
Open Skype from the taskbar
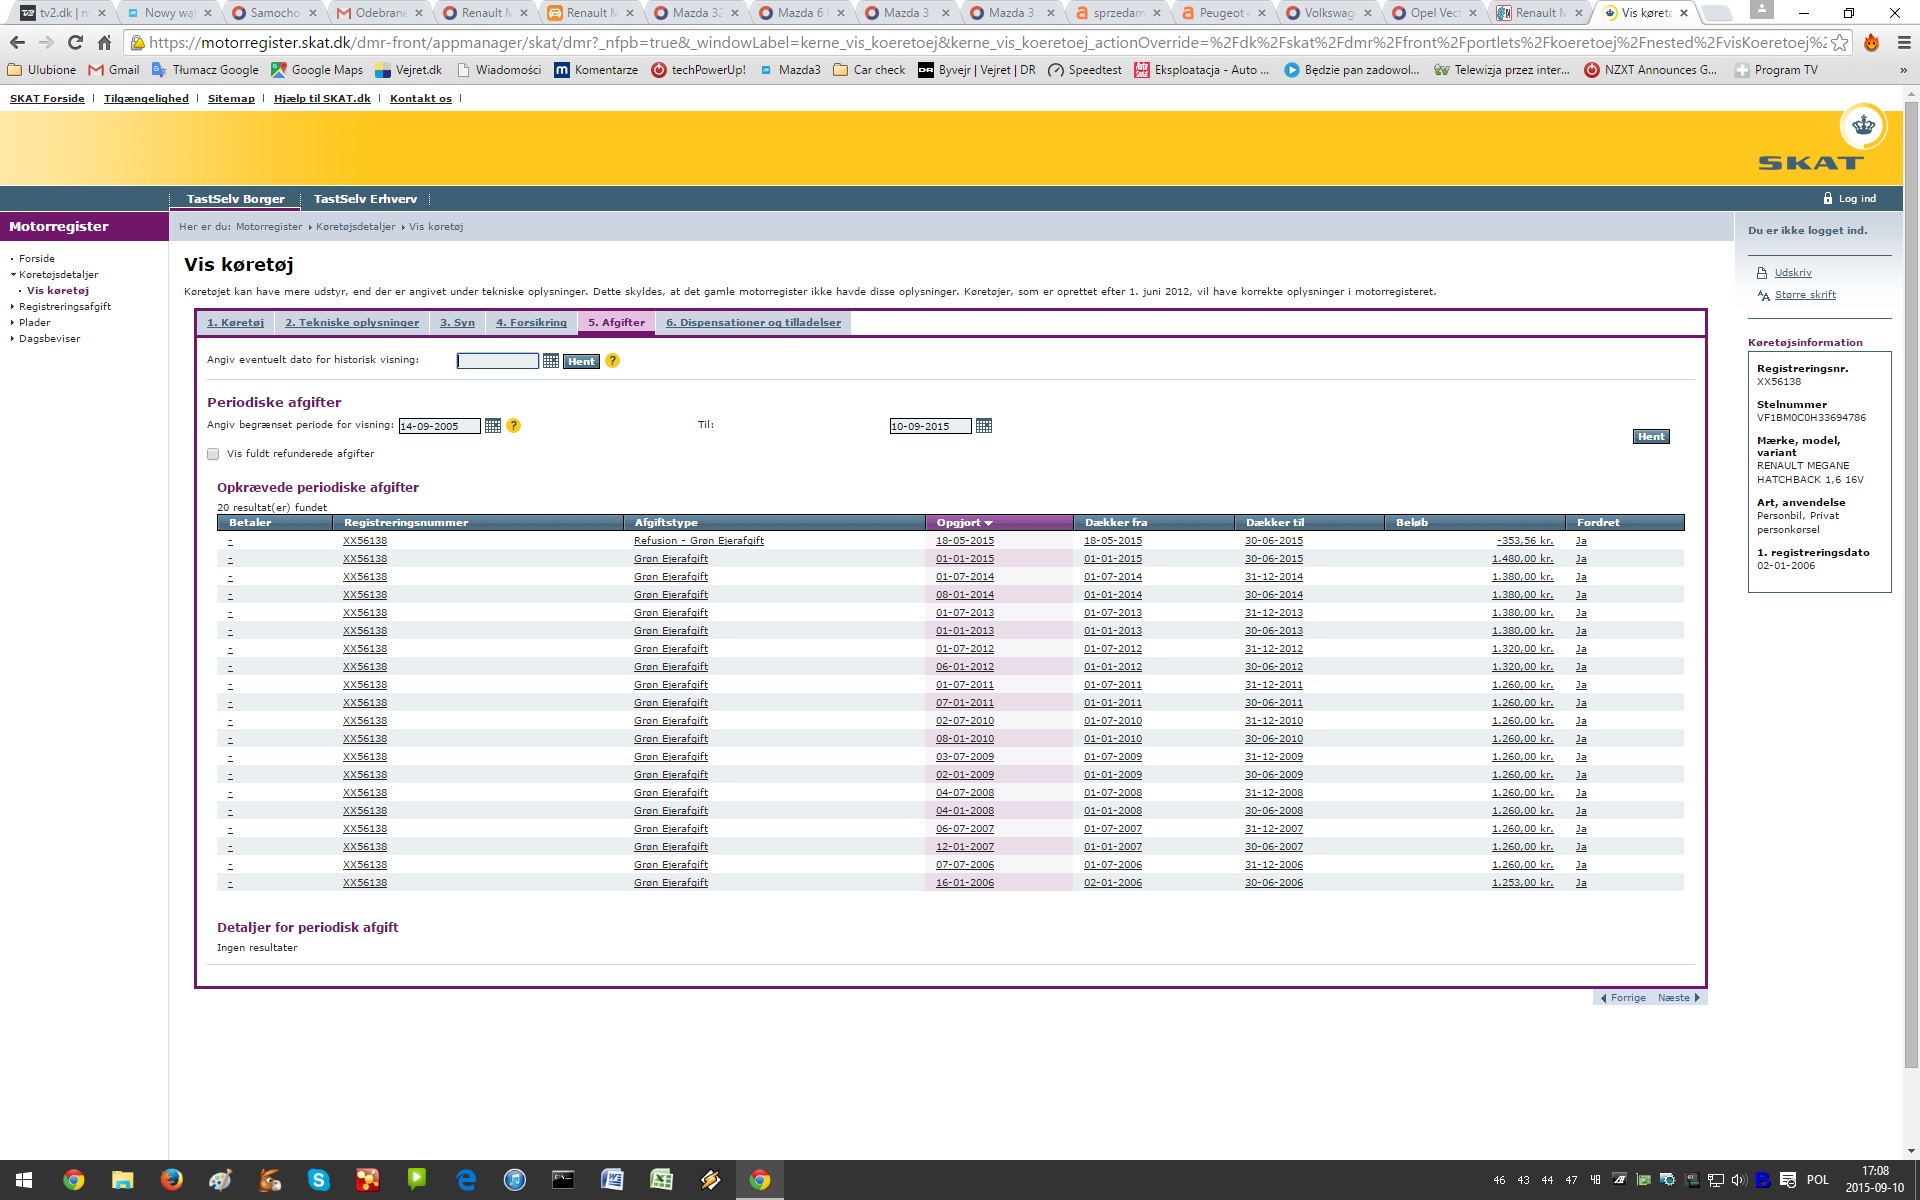[319, 1180]
